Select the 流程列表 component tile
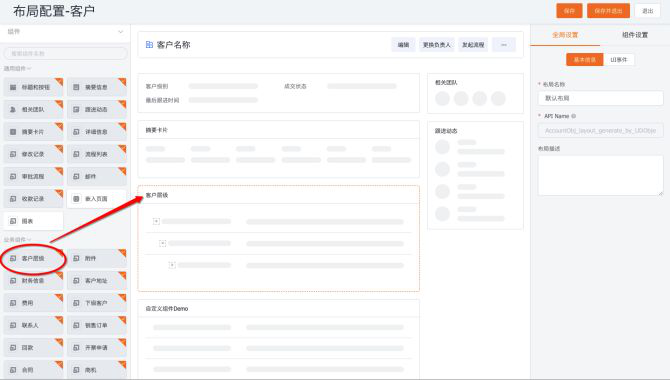This screenshot has width=670, height=380. [97, 154]
